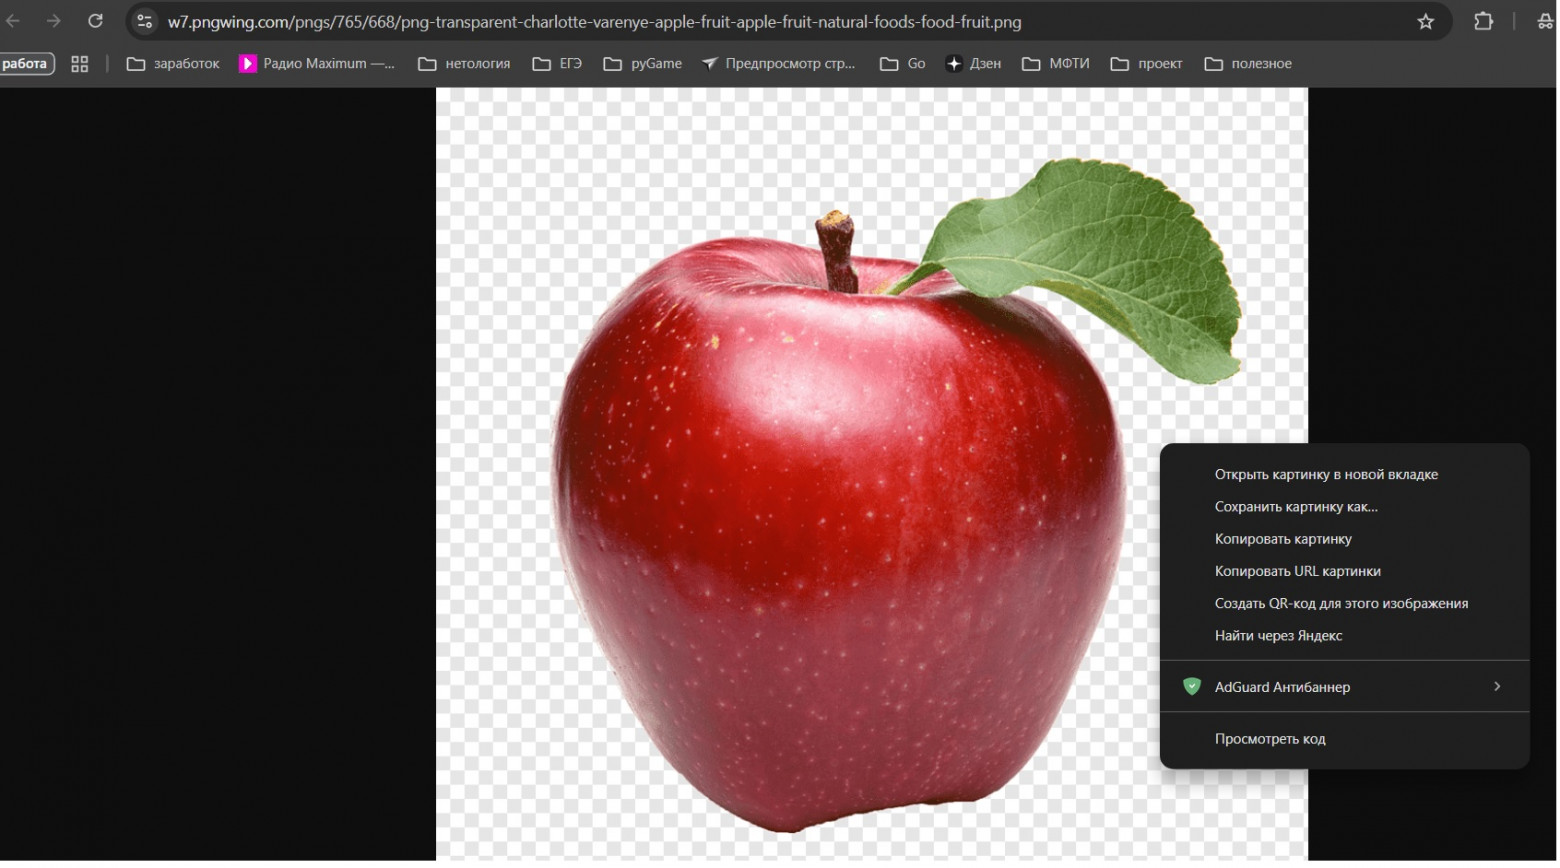Choose Создать QR-код для этого изображения
The height and width of the screenshot is (868, 1560).
(1345, 603)
